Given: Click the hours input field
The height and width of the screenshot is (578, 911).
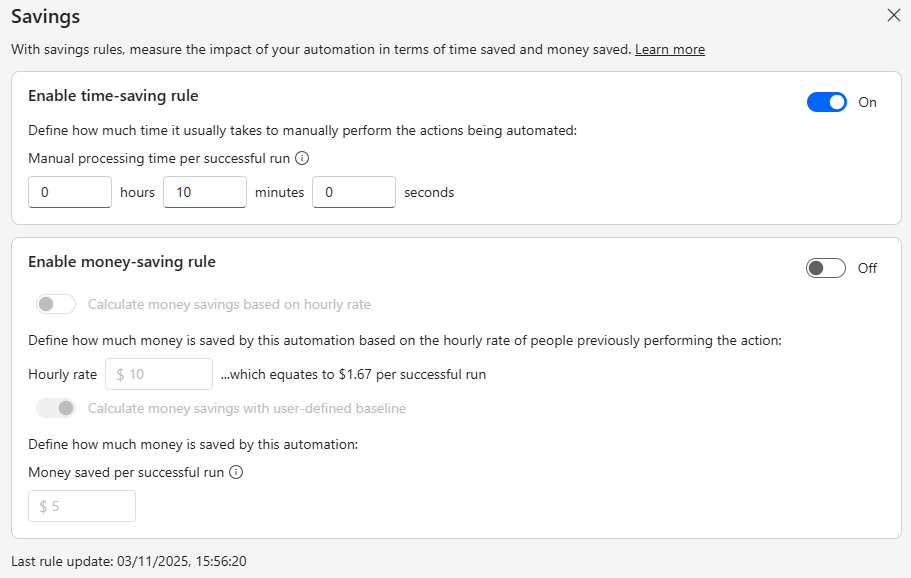Looking at the screenshot, I should click(69, 192).
